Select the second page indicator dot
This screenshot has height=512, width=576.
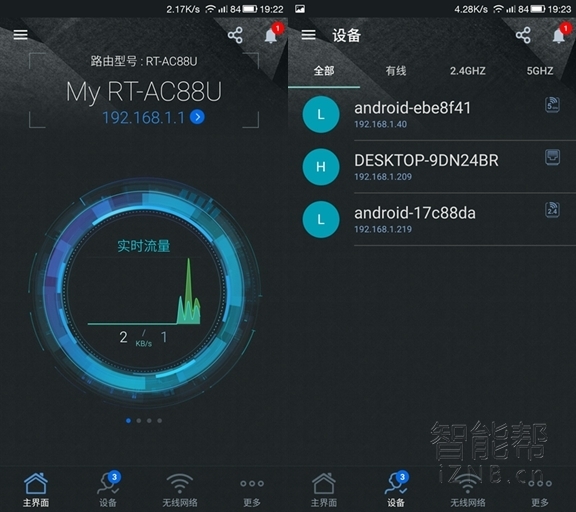(138, 421)
